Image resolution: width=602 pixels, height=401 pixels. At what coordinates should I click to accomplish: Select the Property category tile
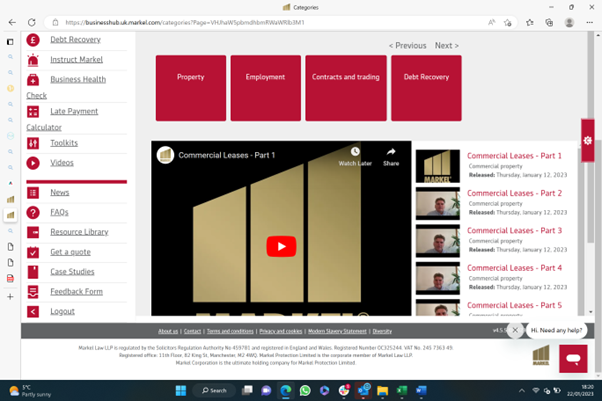(x=191, y=88)
